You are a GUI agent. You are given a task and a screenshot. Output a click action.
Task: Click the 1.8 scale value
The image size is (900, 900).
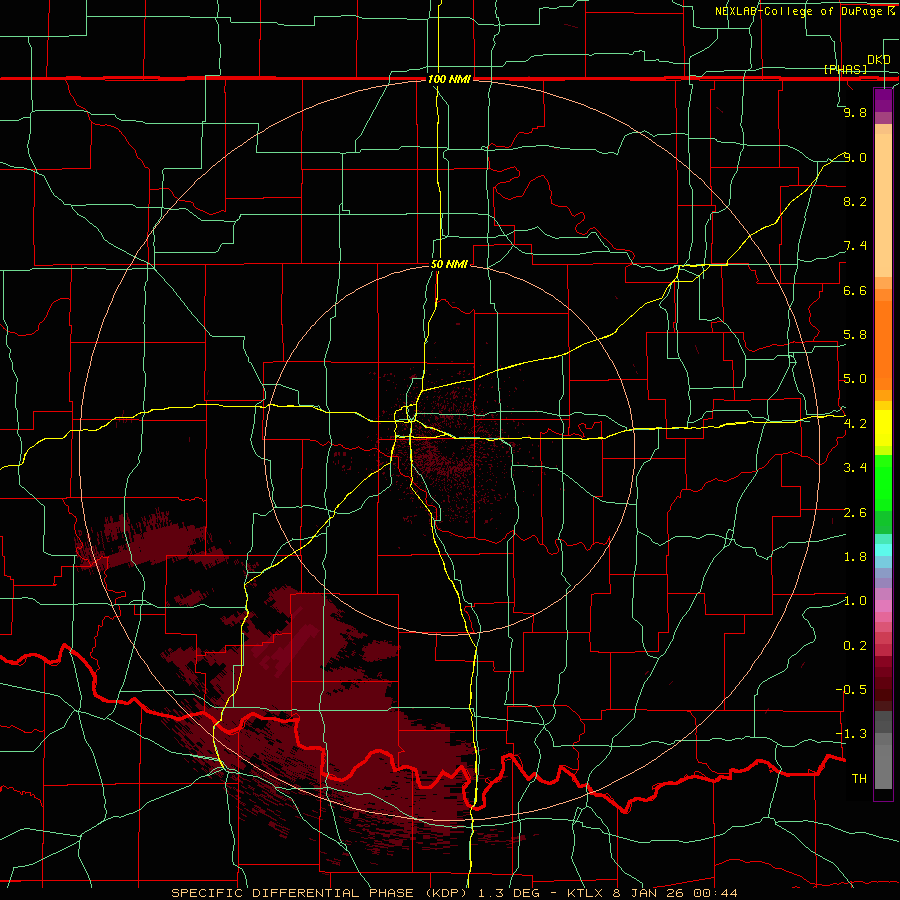tap(855, 557)
